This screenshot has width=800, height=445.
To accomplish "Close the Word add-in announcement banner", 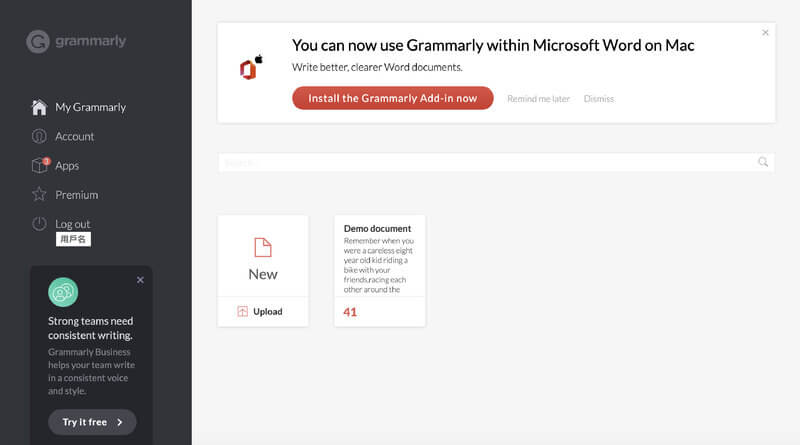I will tap(766, 33).
